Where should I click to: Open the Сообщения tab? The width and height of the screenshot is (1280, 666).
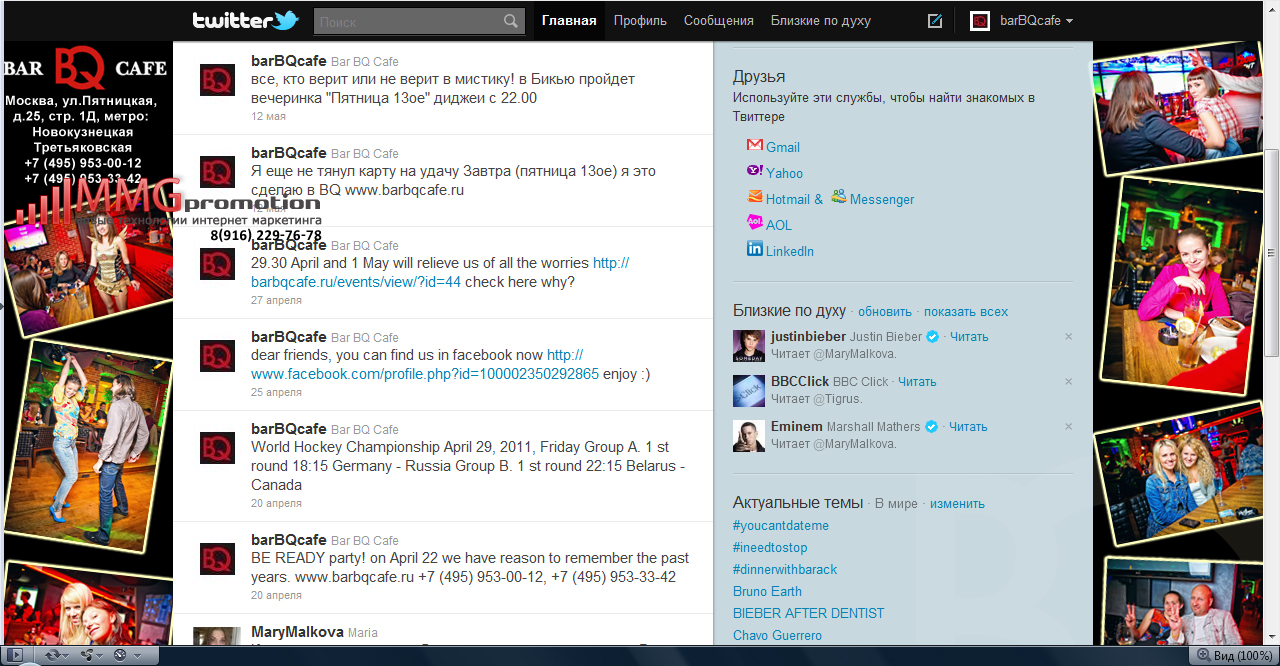(719, 21)
